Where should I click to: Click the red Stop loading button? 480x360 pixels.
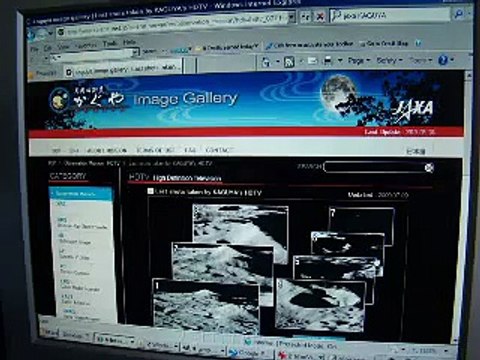point(320,17)
